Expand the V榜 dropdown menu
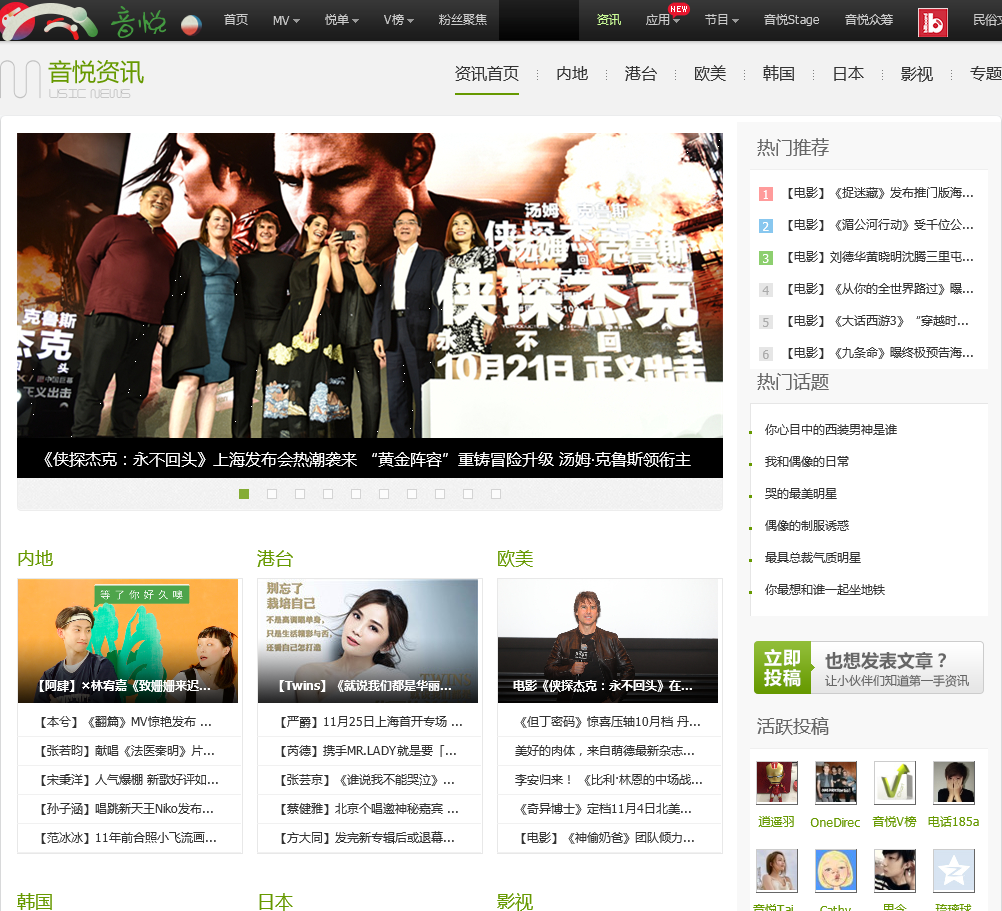Screen dimensions: 1002x911 (398, 20)
